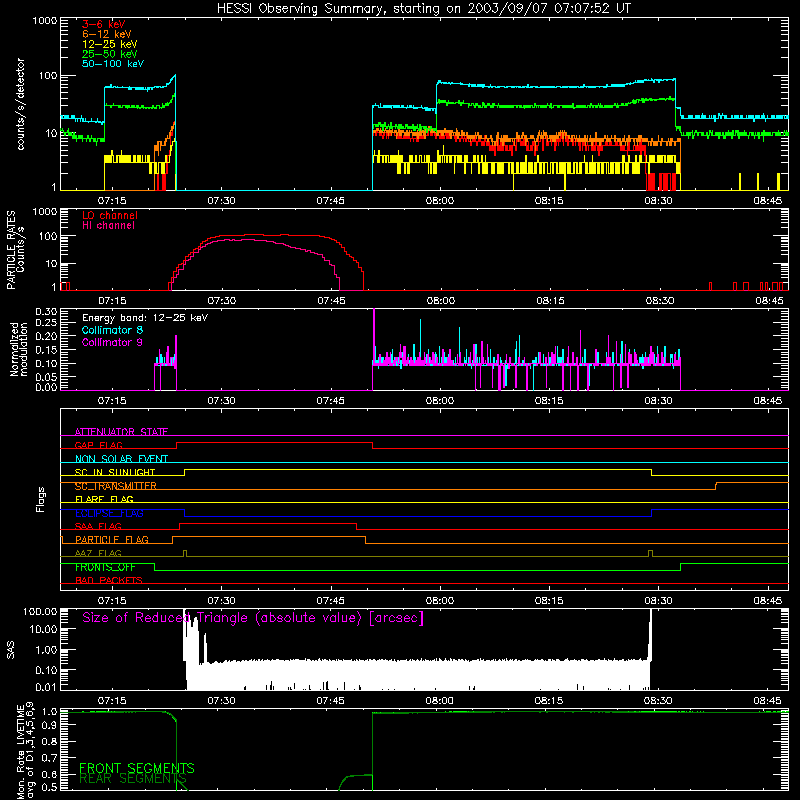Select the red 3-6 keV legend entry
Viewport: 800px width, 800px height.
(x=104, y=24)
